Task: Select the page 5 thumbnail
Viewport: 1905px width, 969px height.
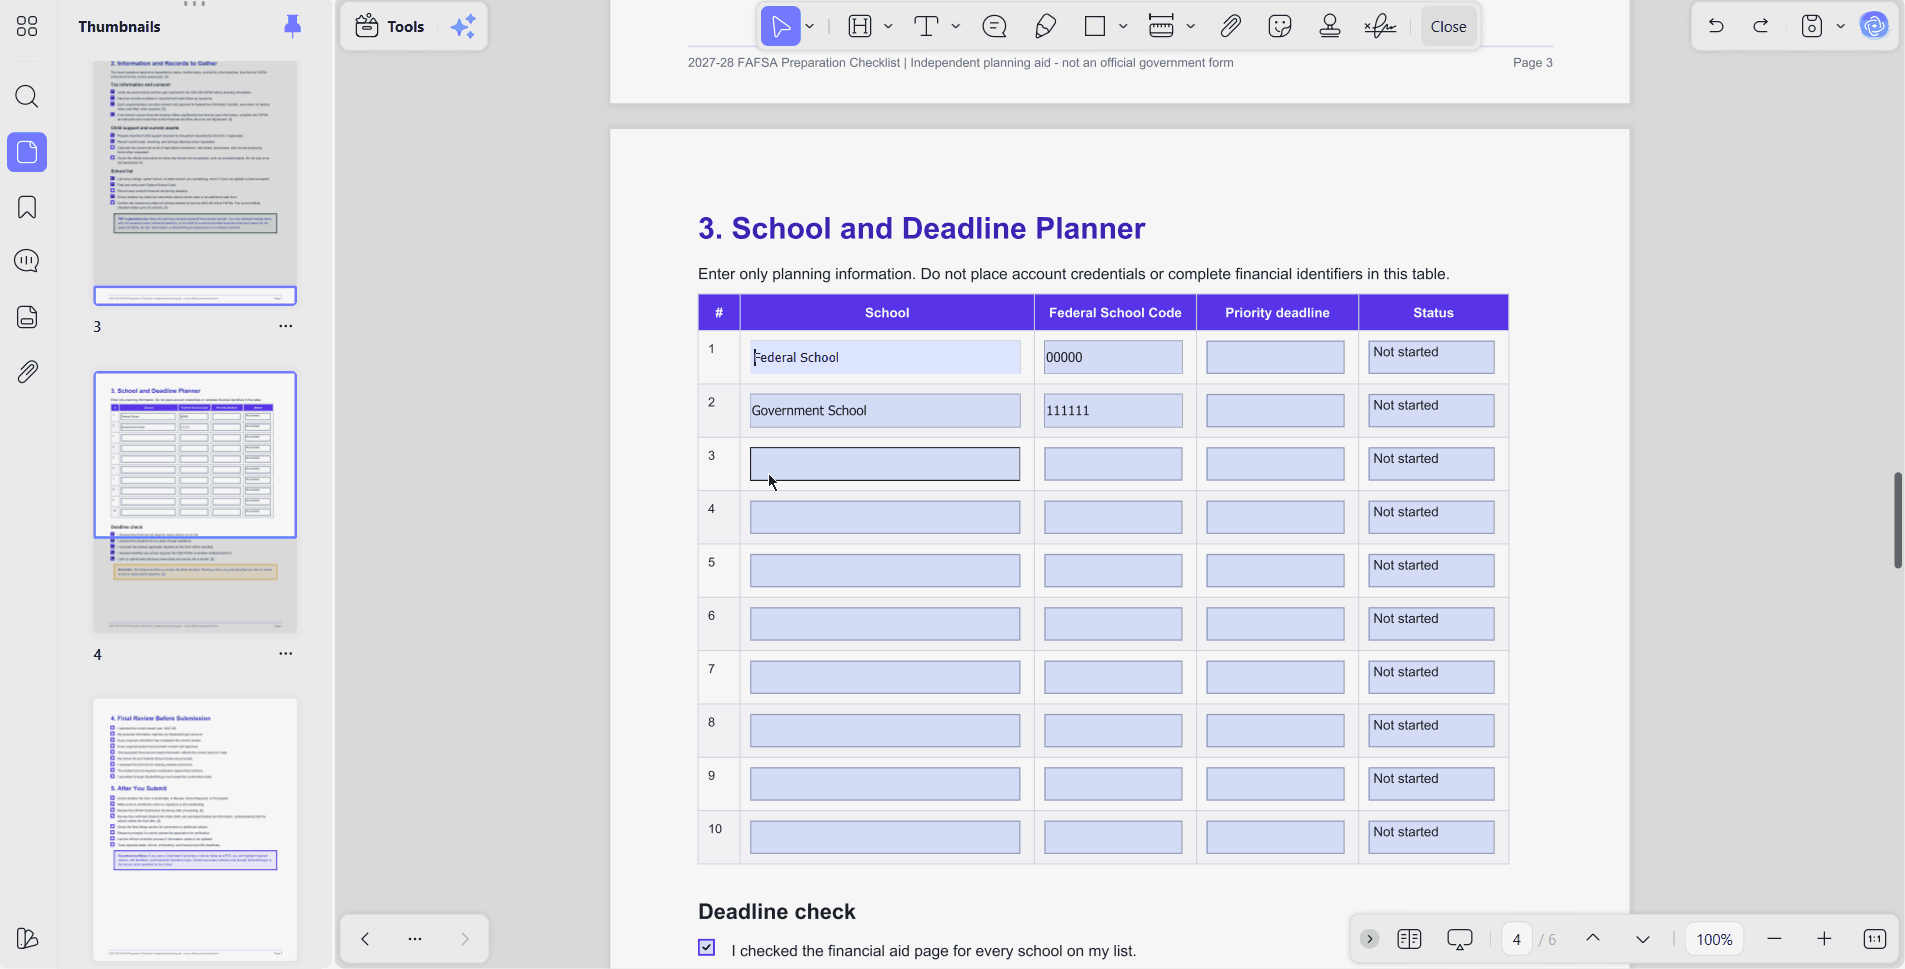Action: [x=195, y=830]
